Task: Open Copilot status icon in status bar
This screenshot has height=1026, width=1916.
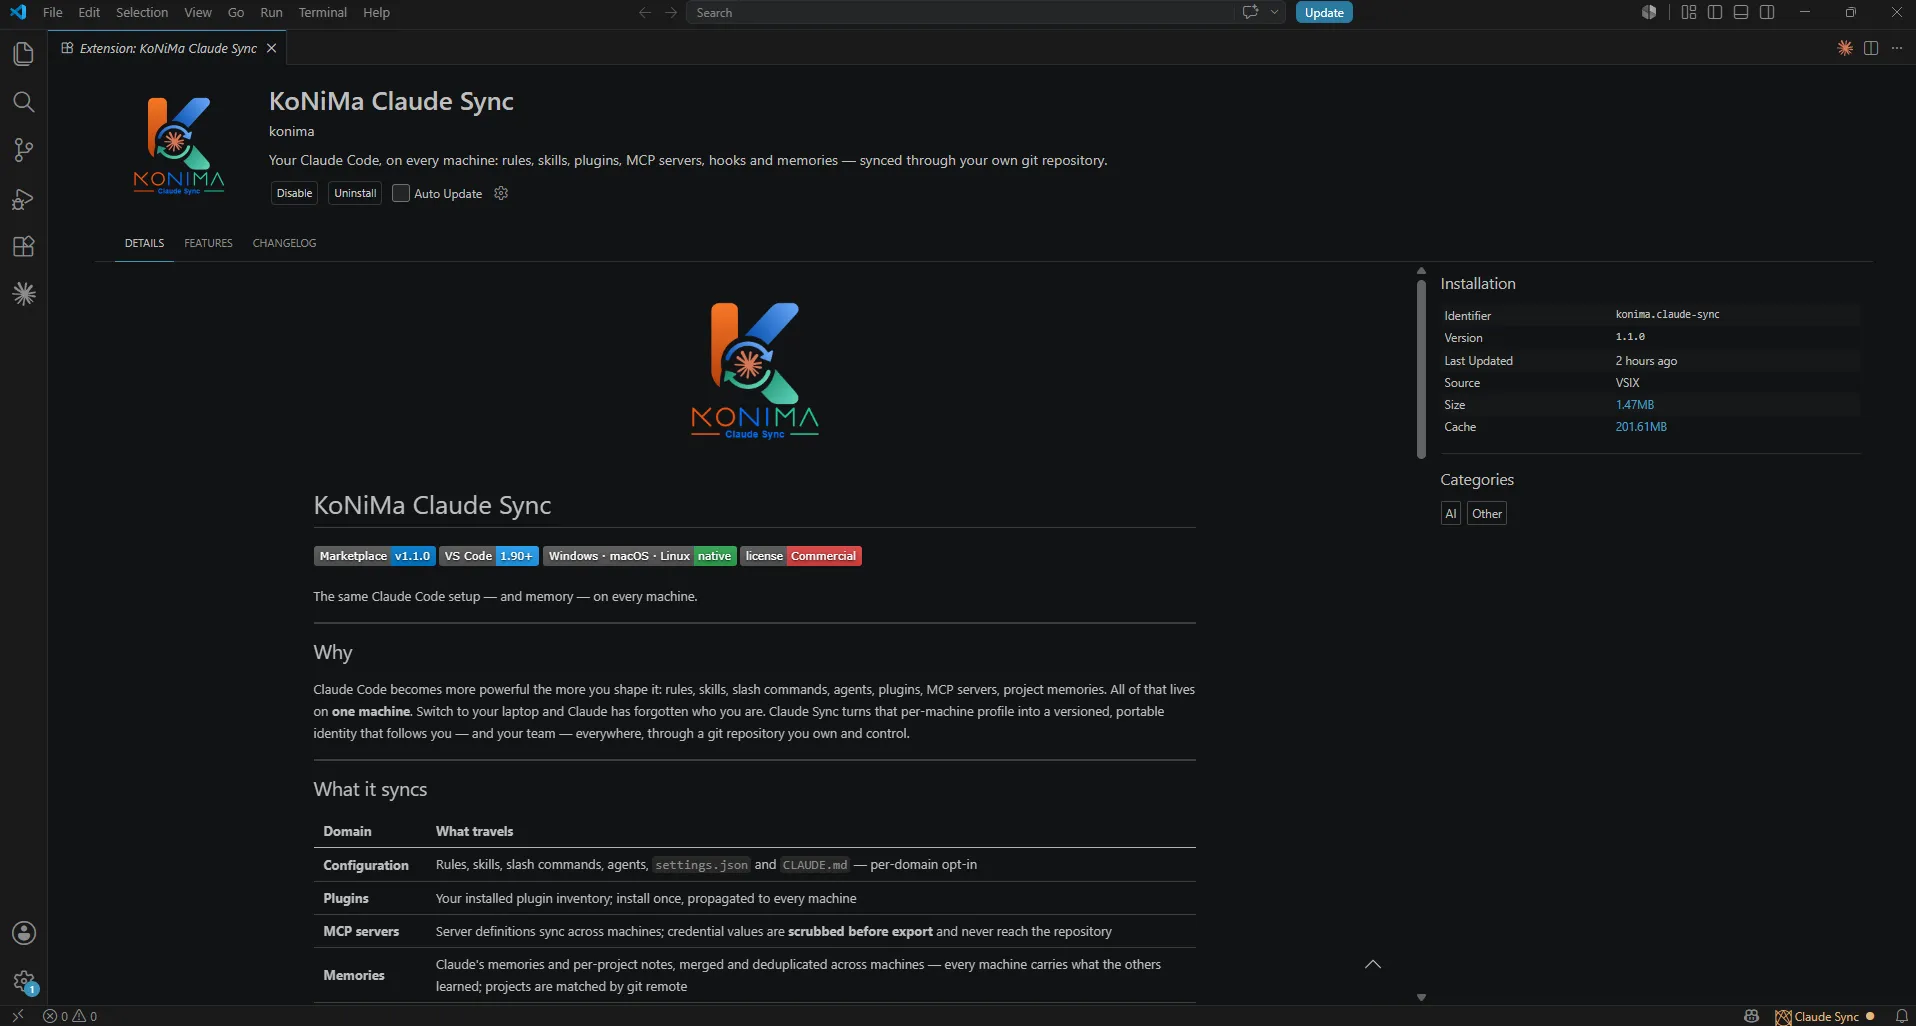Action: coord(1751,1016)
